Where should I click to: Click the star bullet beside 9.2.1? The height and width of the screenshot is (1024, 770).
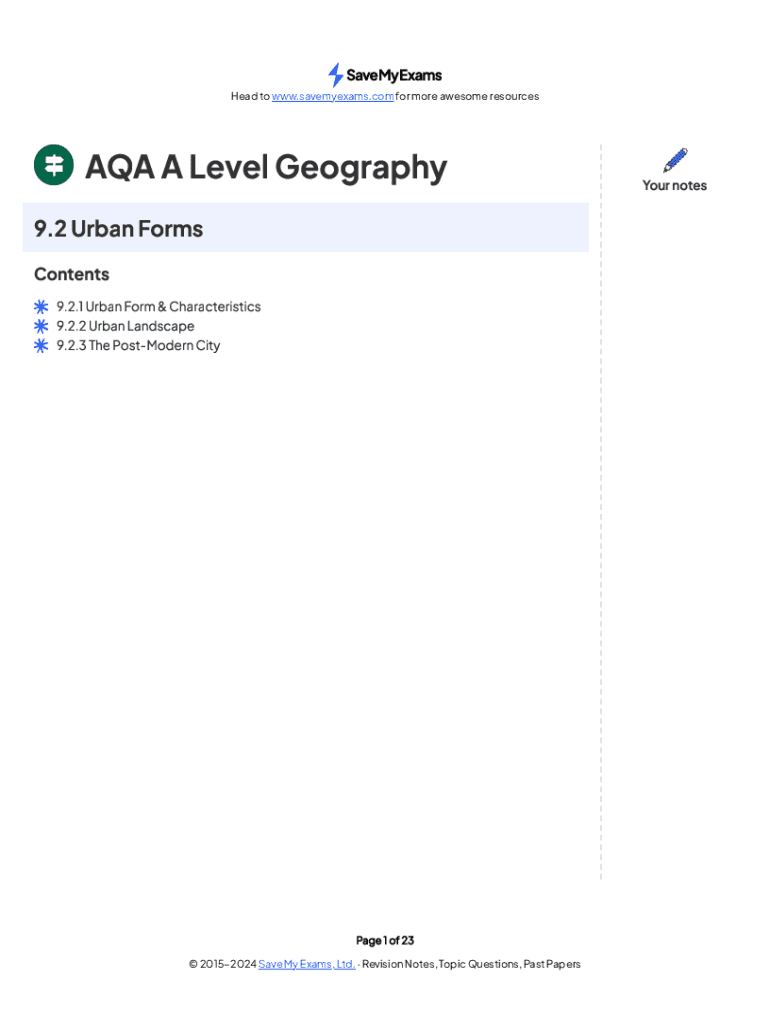point(41,307)
